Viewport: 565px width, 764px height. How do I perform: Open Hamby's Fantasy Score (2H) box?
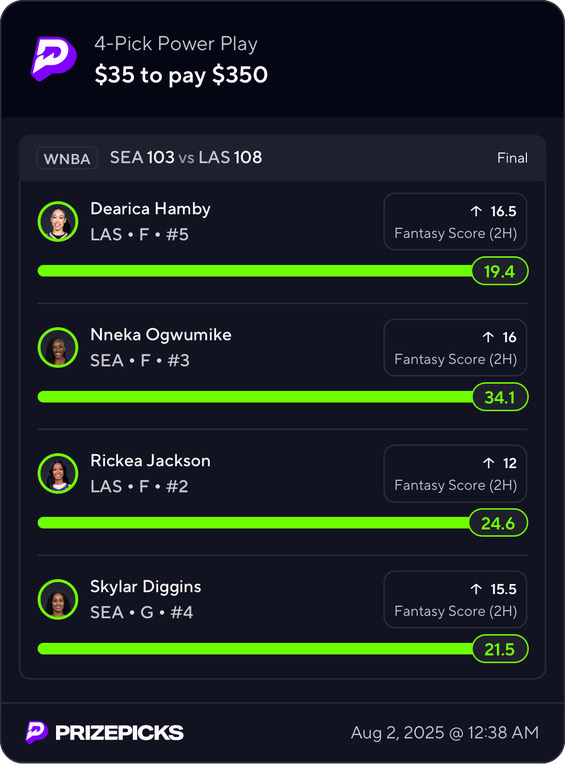pyautogui.click(x=455, y=222)
